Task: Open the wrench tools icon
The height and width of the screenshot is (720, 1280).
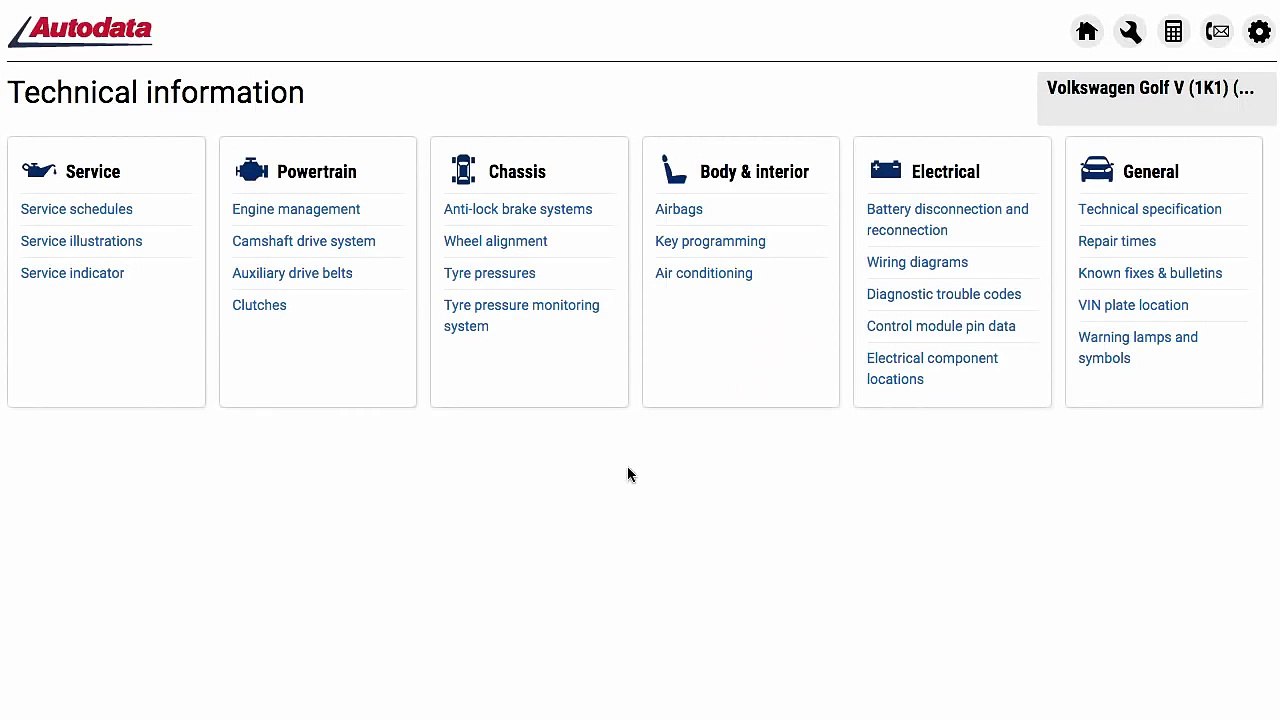Action: (x=1130, y=32)
